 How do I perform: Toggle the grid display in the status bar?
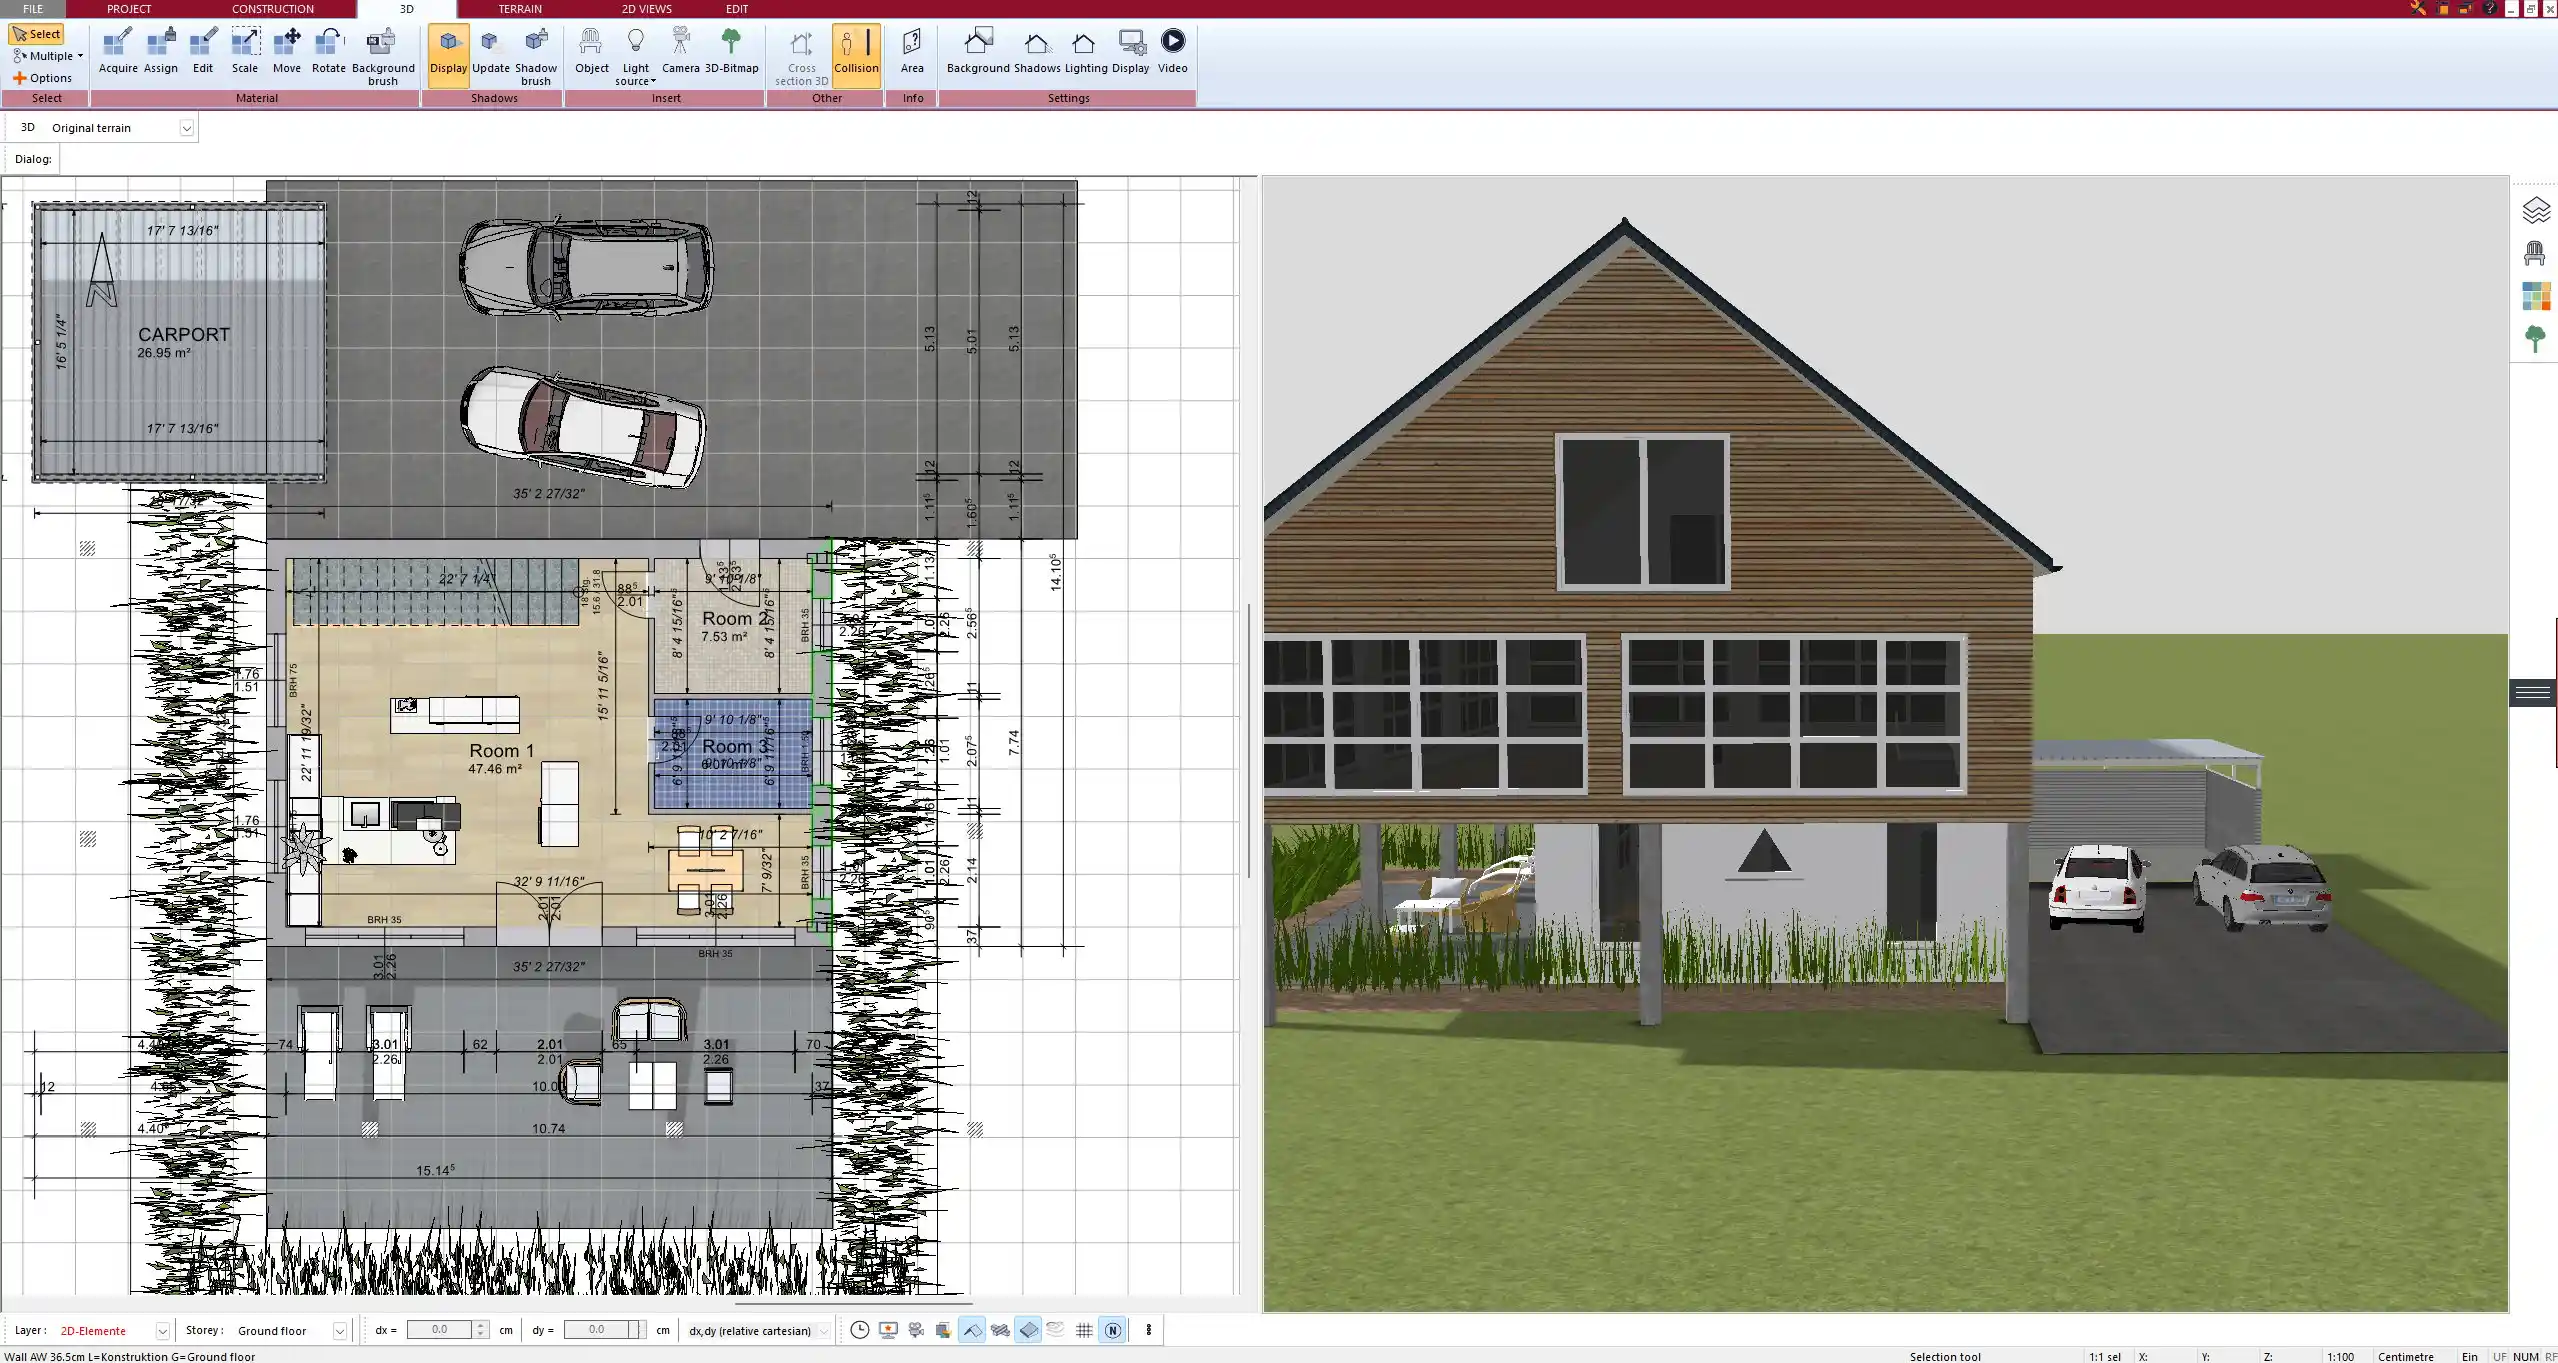pos(1084,1330)
